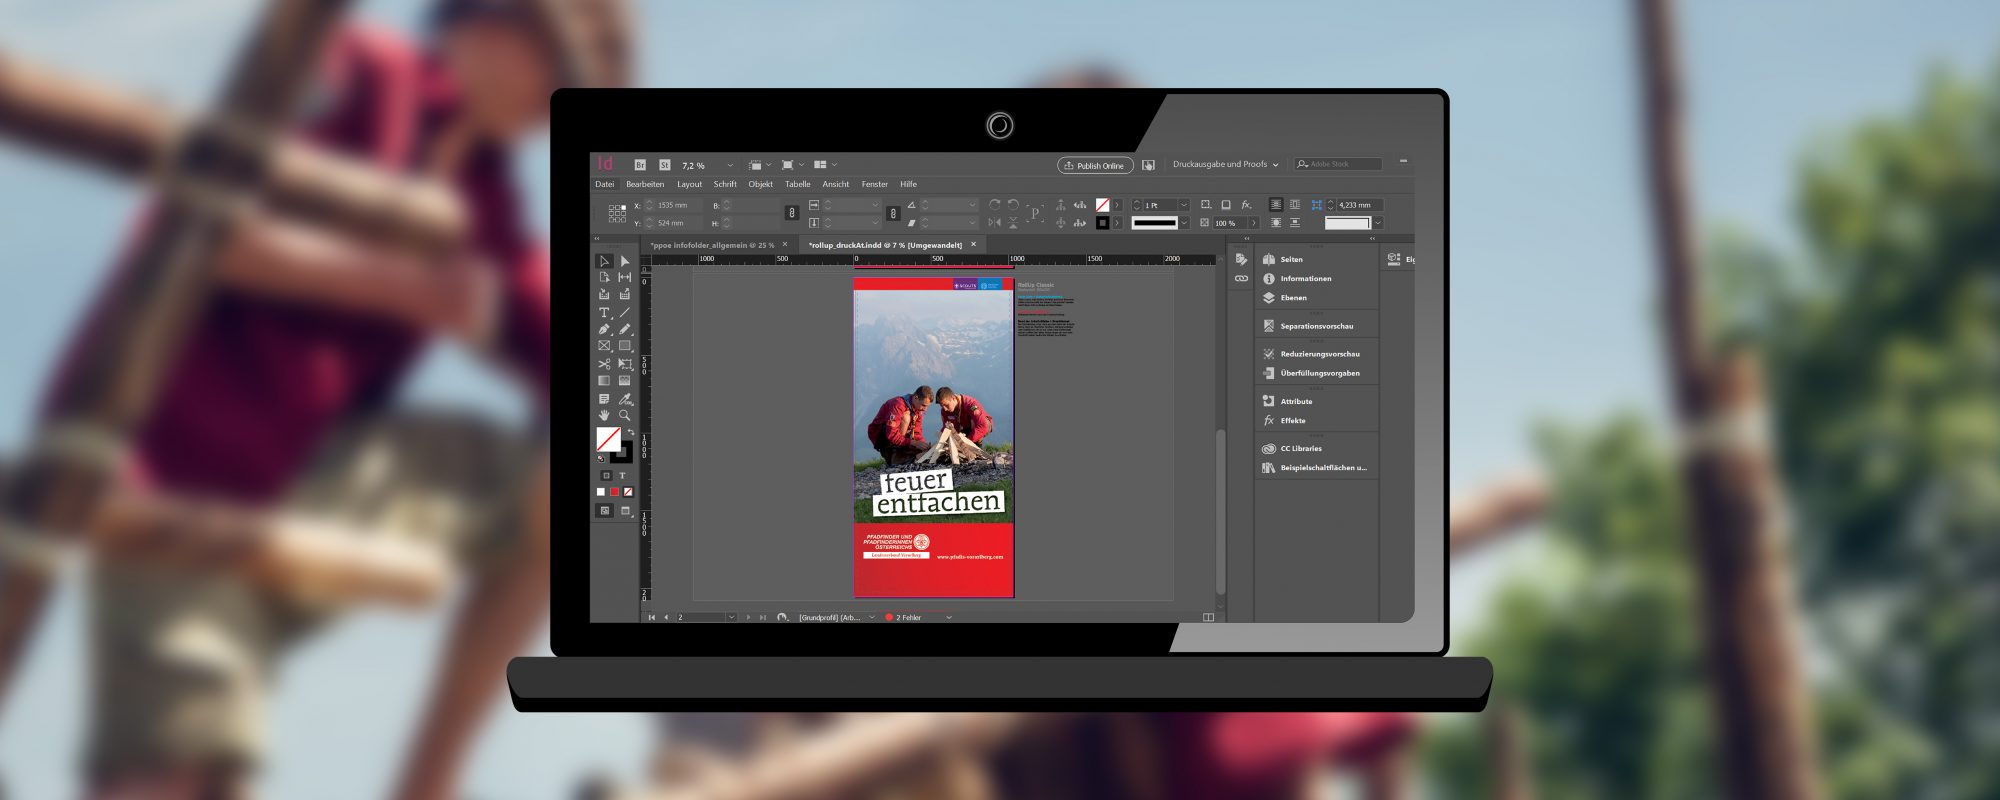Select the Note tool
This screenshot has height=800, width=2000.
click(604, 399)
